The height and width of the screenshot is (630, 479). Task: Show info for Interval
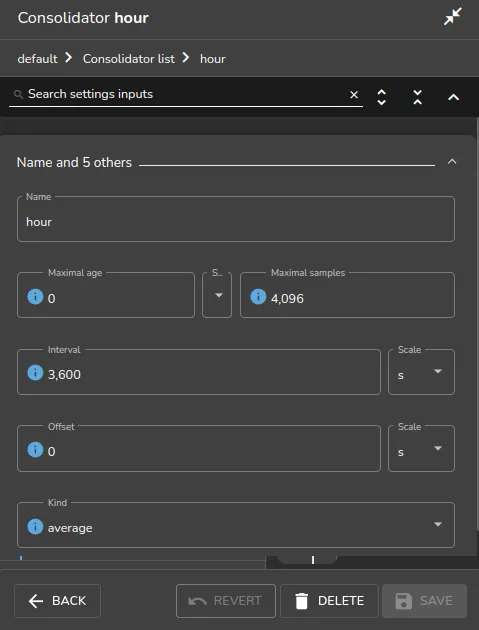35,373
